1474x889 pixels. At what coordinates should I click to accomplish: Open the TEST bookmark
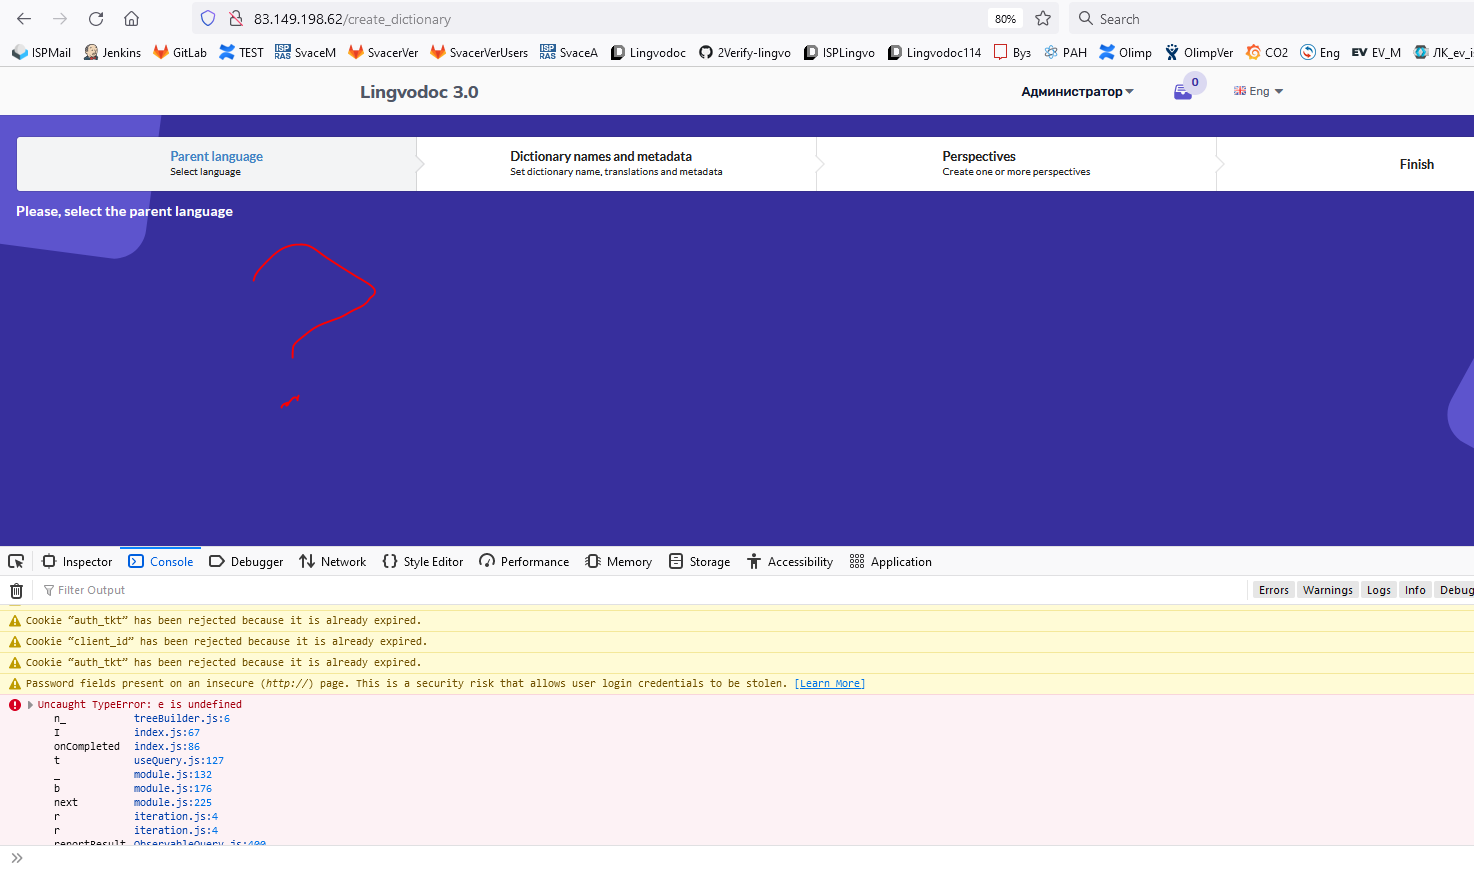coord(241,53)
